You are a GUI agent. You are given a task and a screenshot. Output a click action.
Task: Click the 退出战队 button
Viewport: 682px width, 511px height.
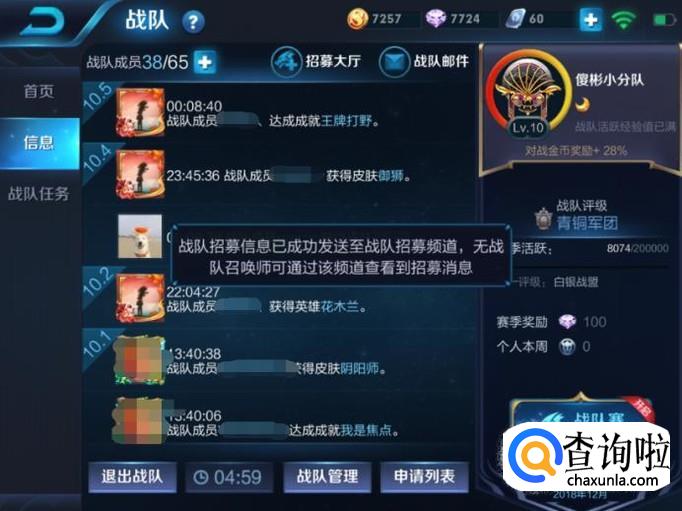click(x=132, y=477)
